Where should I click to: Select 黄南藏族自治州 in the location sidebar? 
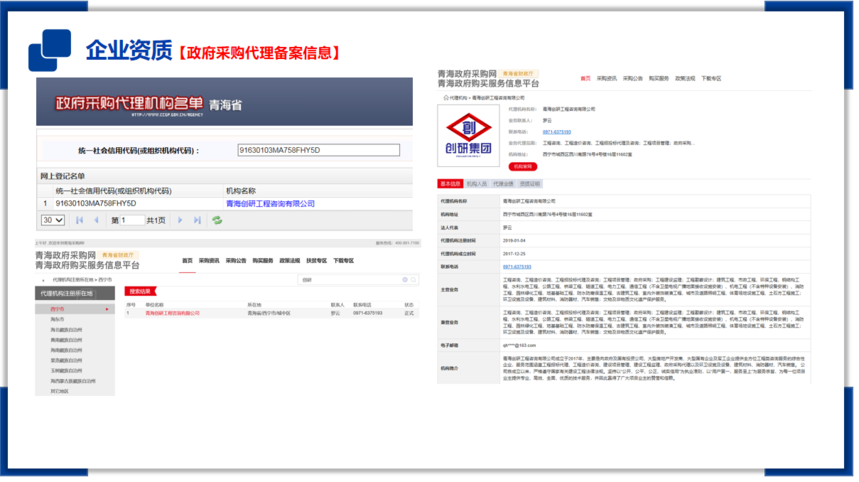(x=66, y=340)
